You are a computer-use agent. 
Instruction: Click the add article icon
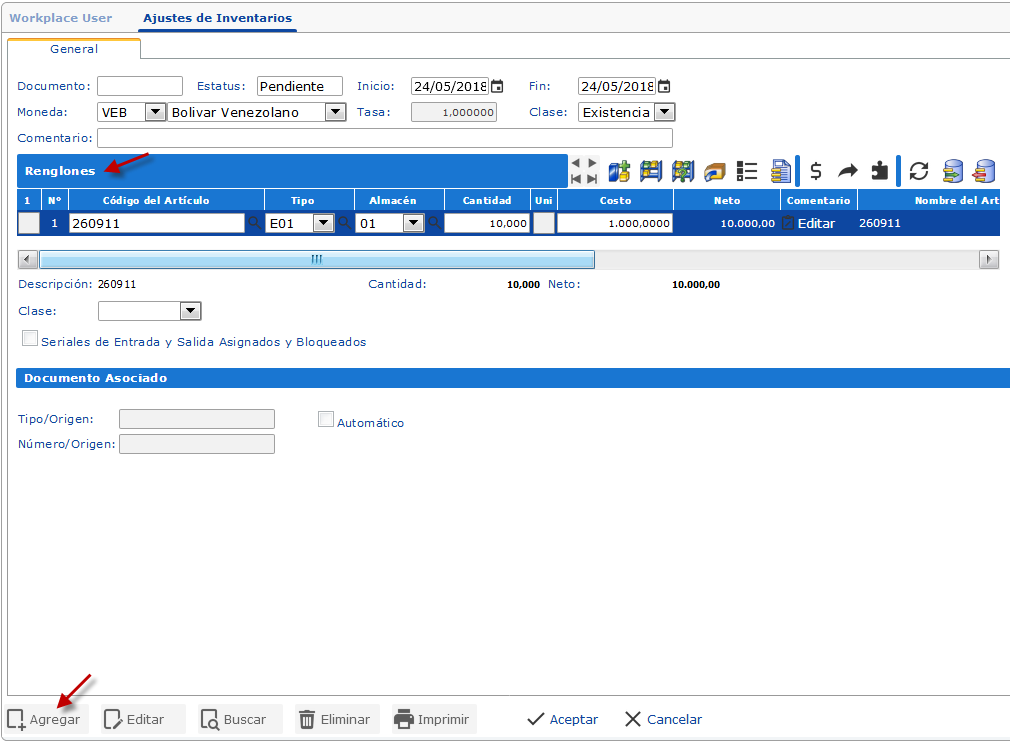(x=619, y=171)
